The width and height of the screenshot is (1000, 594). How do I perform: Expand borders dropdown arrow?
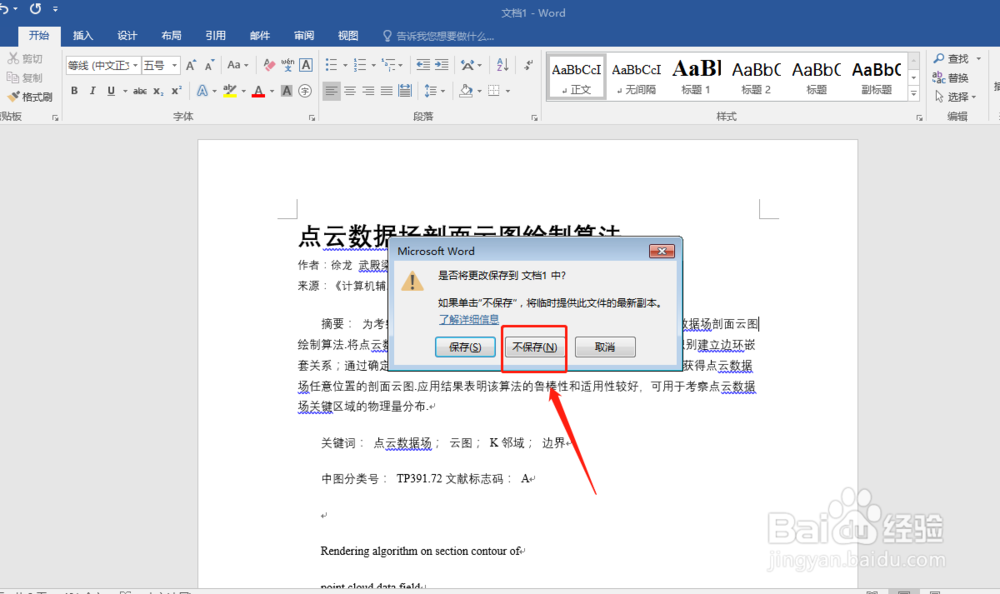(508, 91)
